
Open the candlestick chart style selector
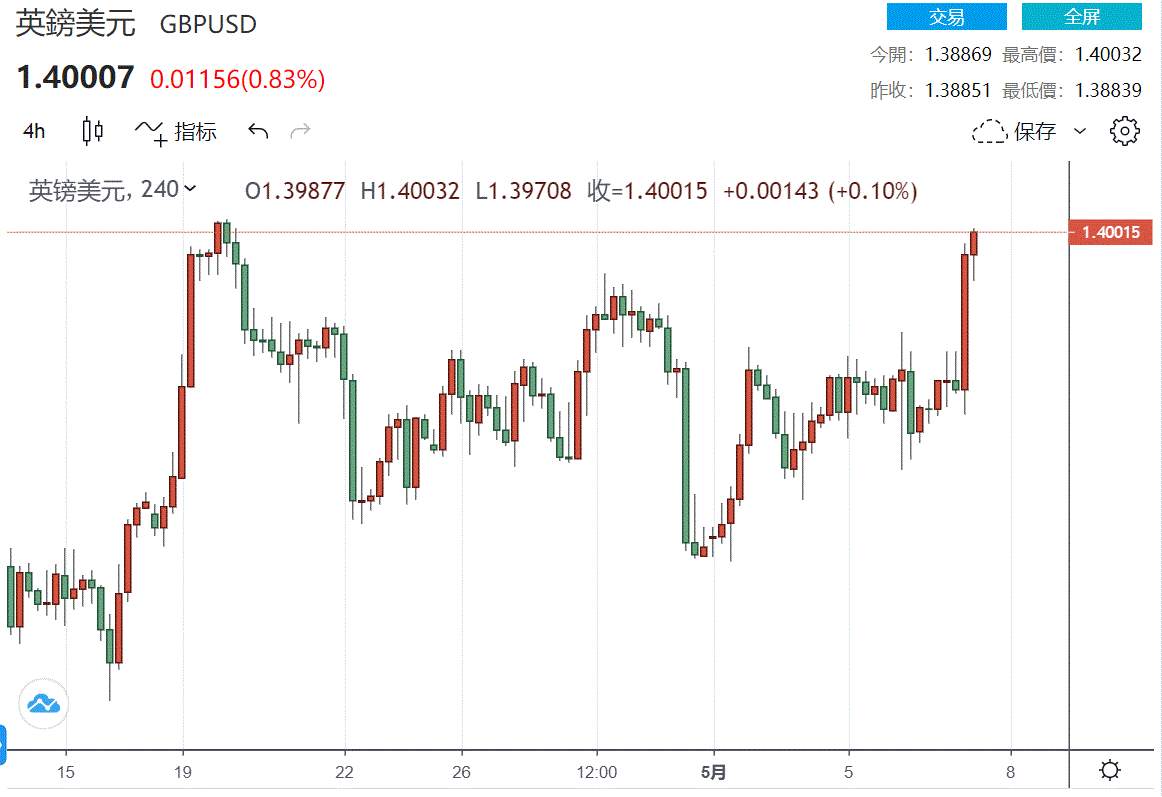tap(93, 131)
